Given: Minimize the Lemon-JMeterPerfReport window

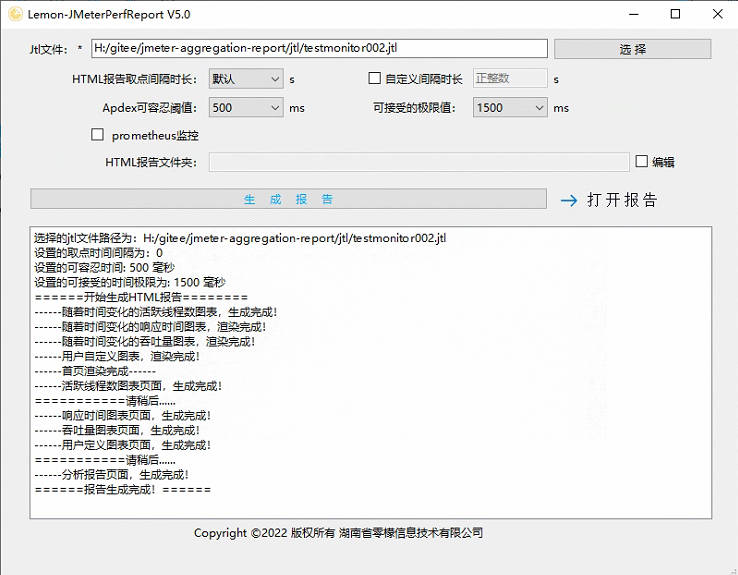Looking at the screenshot, I should [634, 14].
